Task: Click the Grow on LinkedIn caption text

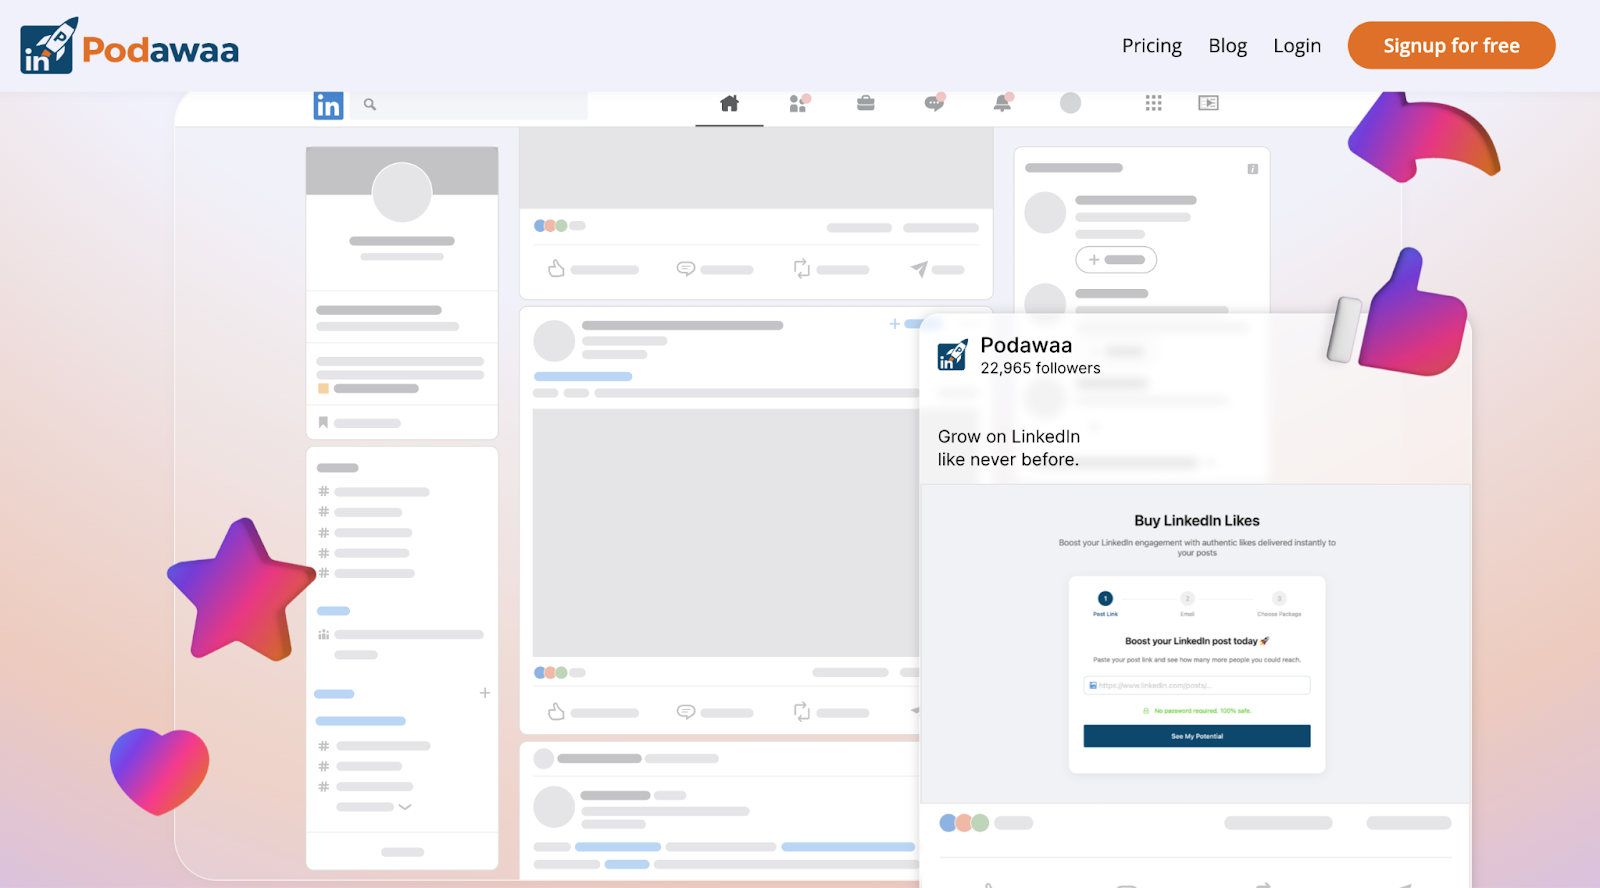Action: click(1009, 448)
